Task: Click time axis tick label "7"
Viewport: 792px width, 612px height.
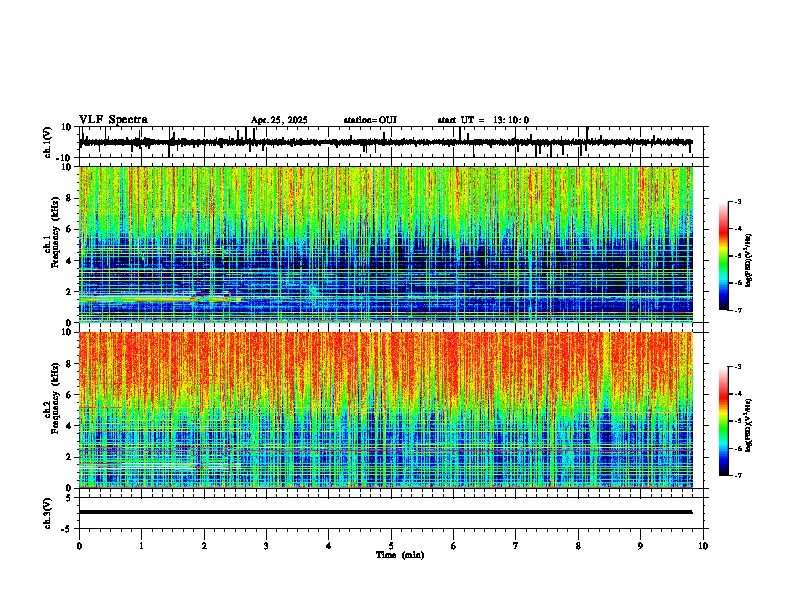Action: coord(516,546)
